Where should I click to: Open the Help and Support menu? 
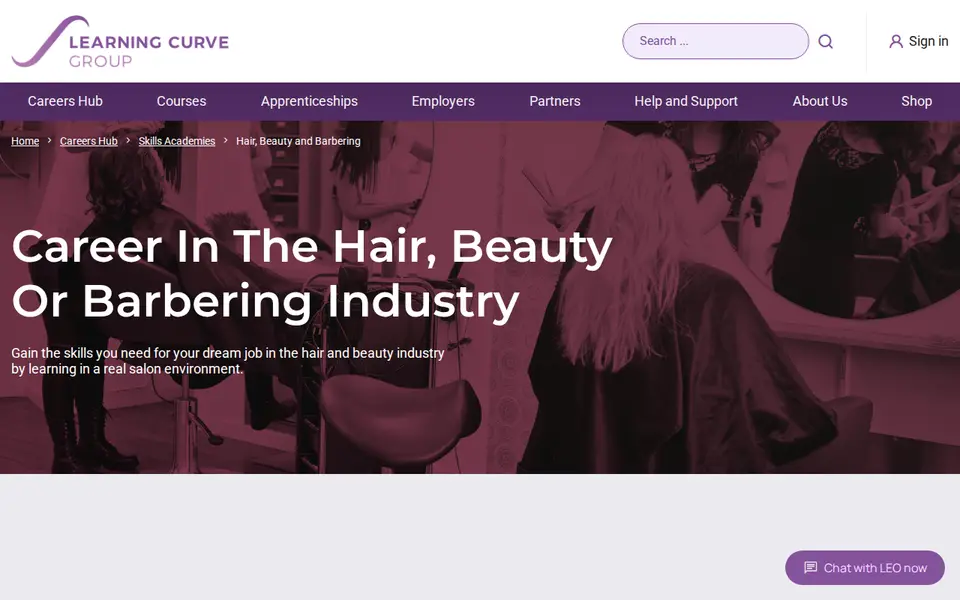(x=686, y=101)
